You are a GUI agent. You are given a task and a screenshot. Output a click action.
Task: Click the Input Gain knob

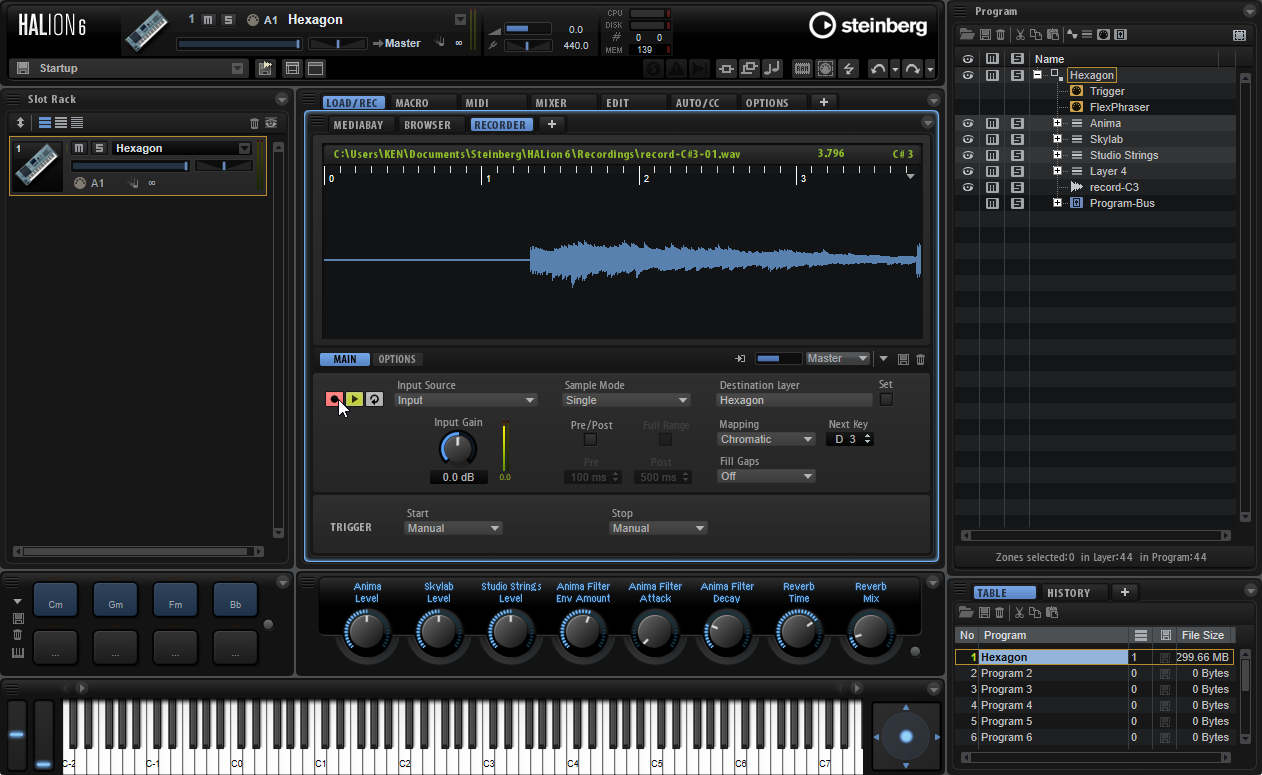pos(458,449)
